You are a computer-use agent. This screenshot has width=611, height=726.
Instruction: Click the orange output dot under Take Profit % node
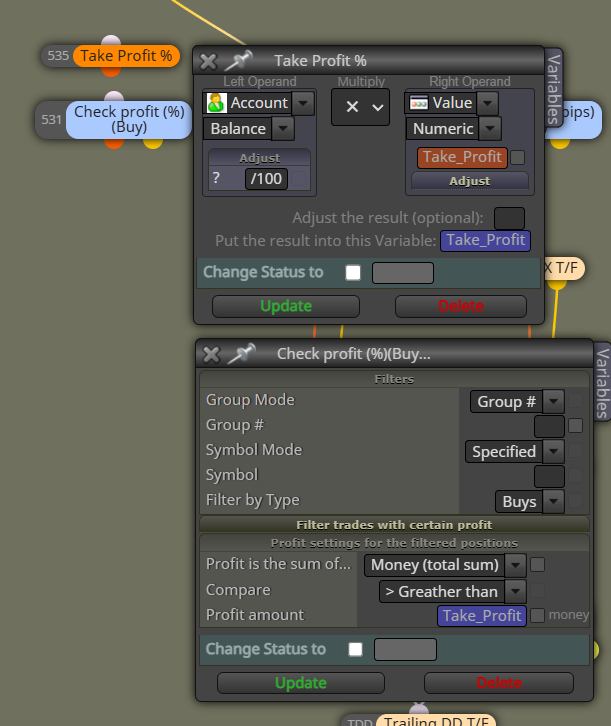(x=111, y=71)
